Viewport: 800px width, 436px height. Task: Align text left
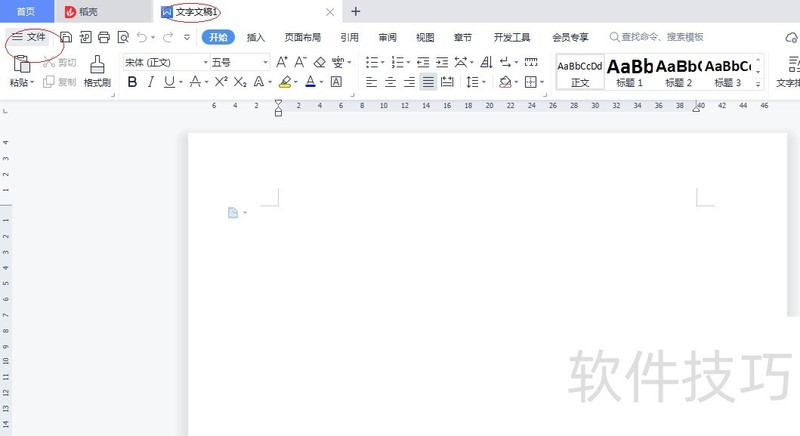(371, 82)
